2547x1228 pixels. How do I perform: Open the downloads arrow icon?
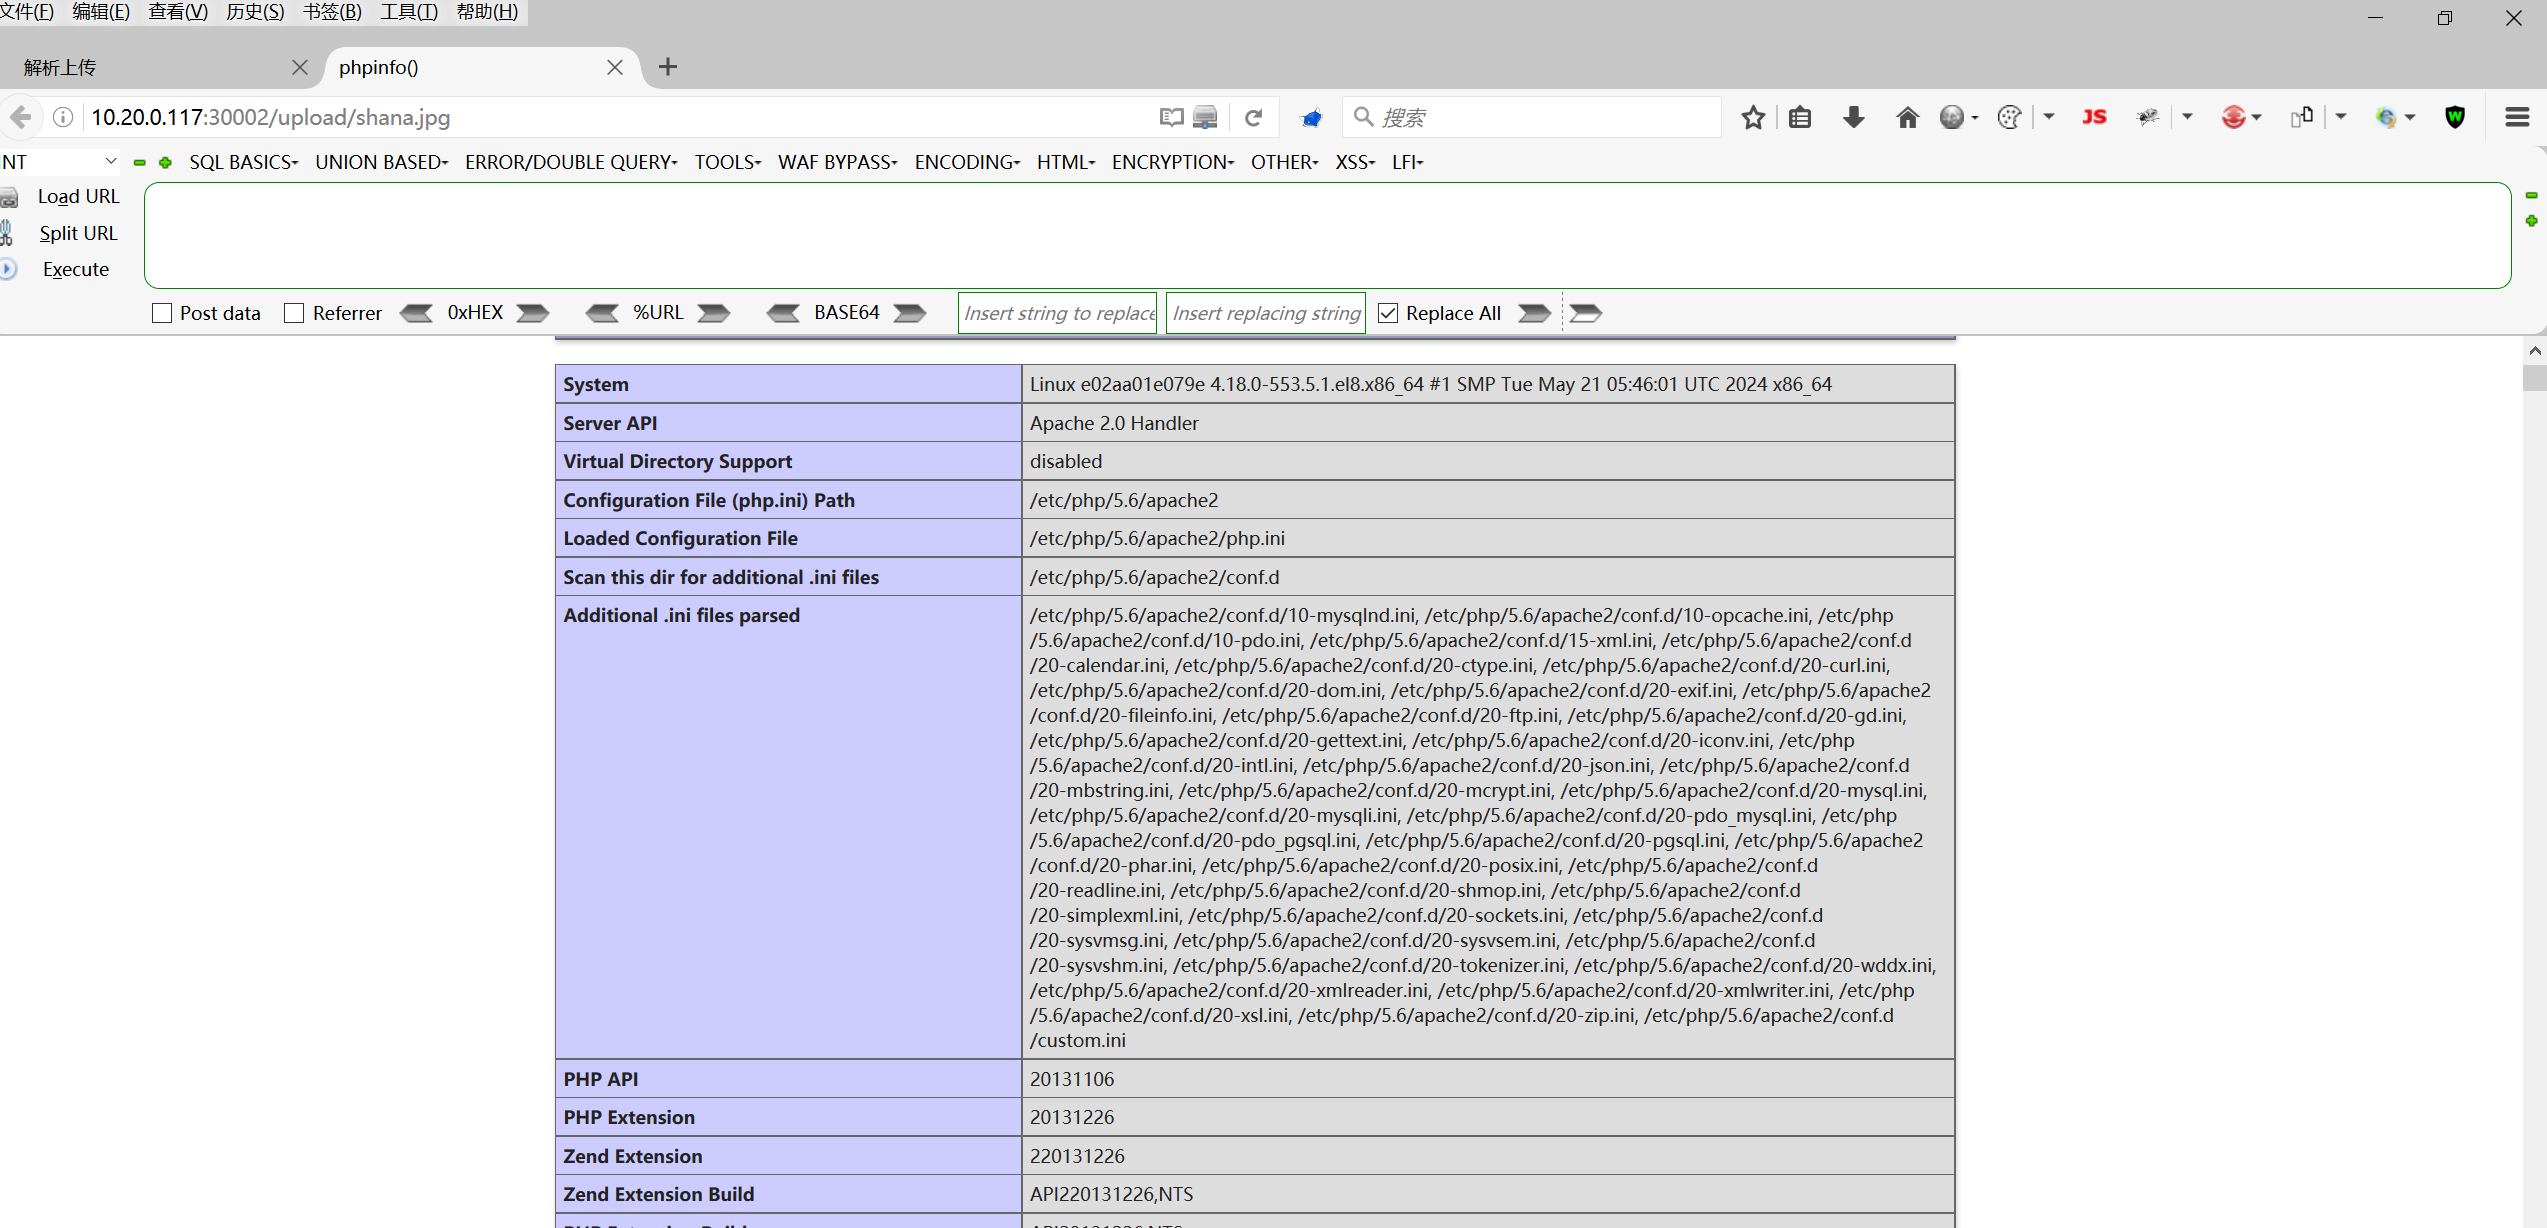[x=1853, y=118]
